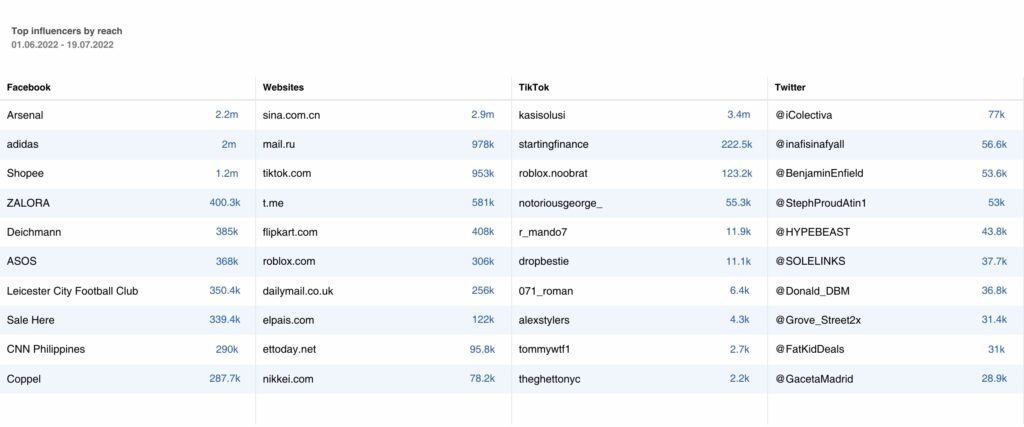The height and width of the screenshot is (427, 1024).
Task: Open @StephProudAtin1 entry
Action: [x=820, y=203]
